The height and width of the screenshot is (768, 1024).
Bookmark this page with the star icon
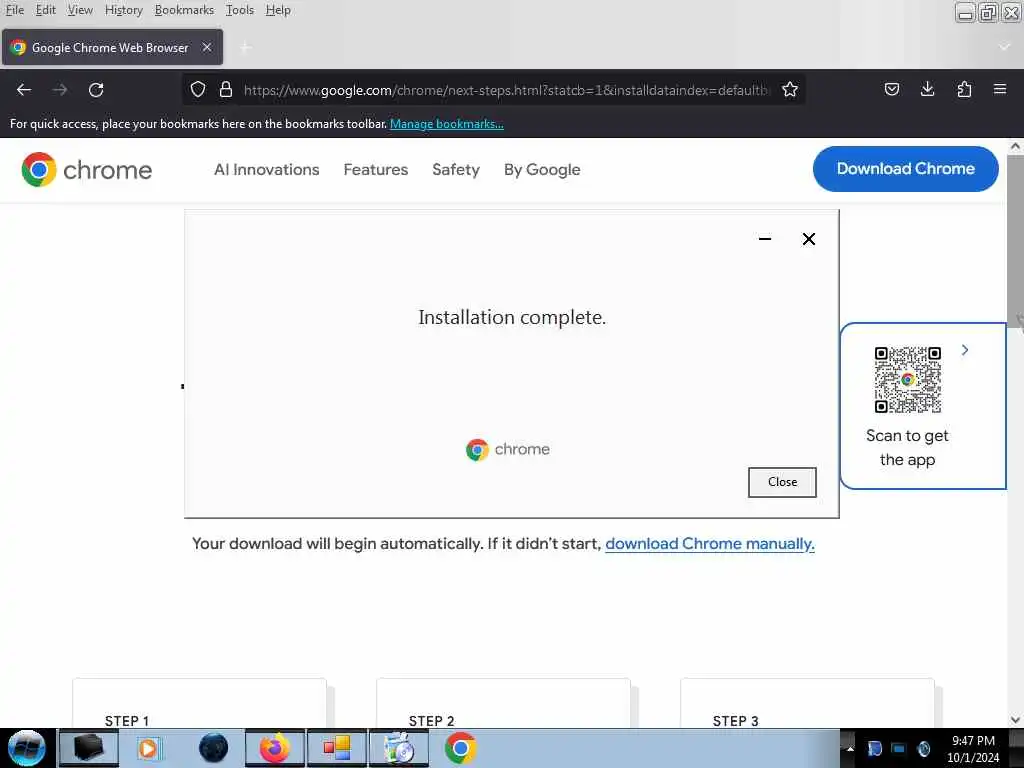point(790,89)
